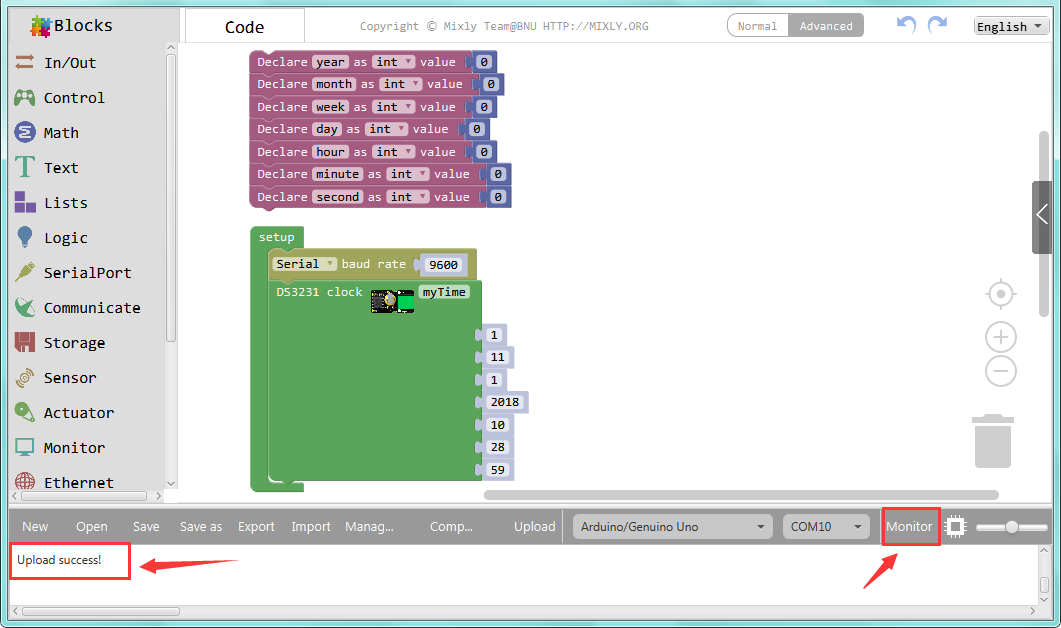Screen dimensions: 1061x628
Task: Open the serial Monitor button
Action: 909,527
